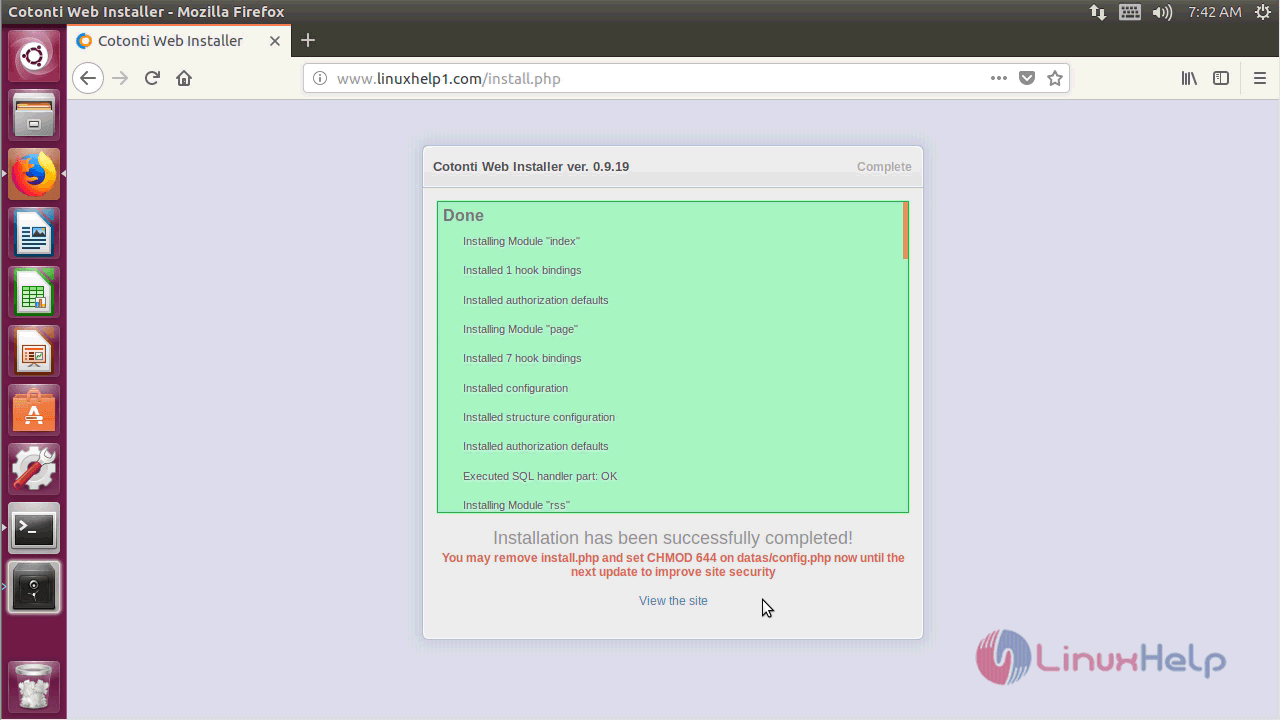Launch LibreOffice Calc
Image resolution: width=1280 pixels, height=720 pixels.
(x=34, y=292)
